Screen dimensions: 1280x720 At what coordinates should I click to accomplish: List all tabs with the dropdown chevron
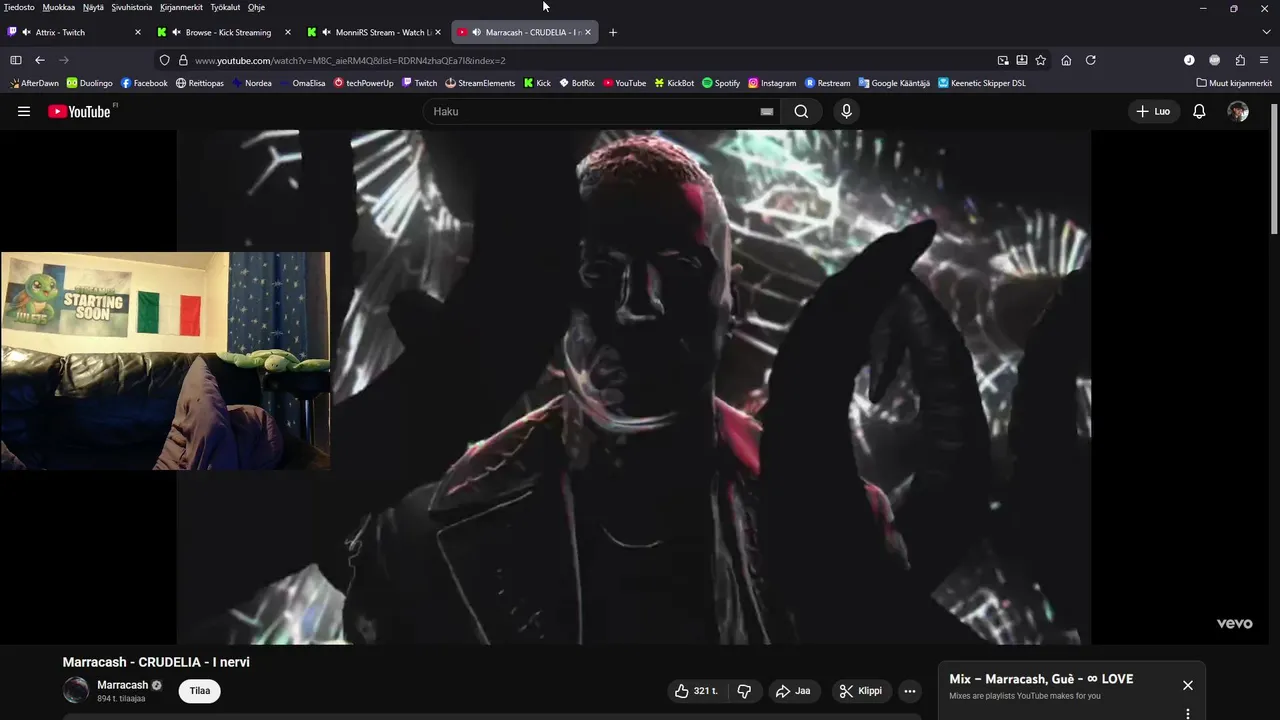(1266, 32)
